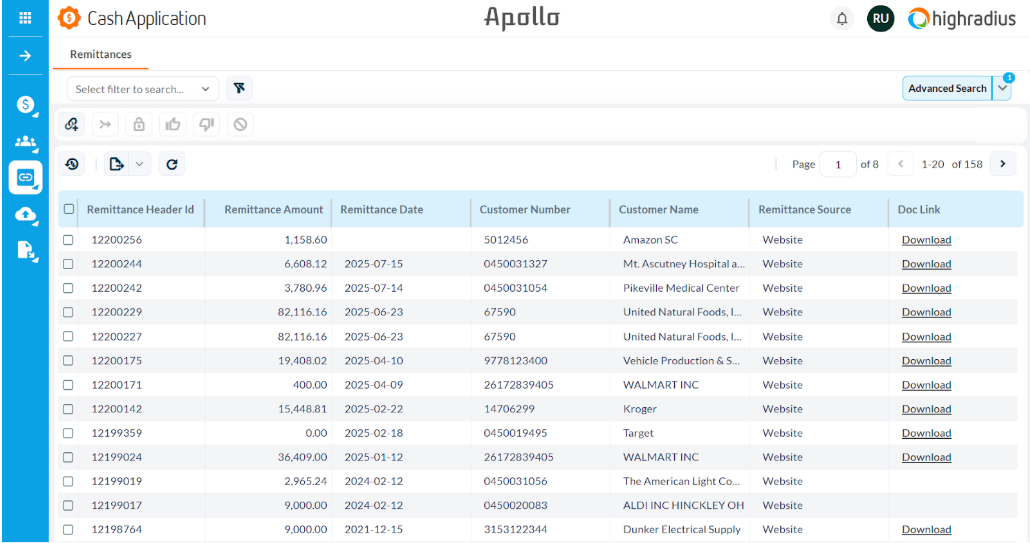Toggle the select-all header checkbox

[x=69, y=209]
